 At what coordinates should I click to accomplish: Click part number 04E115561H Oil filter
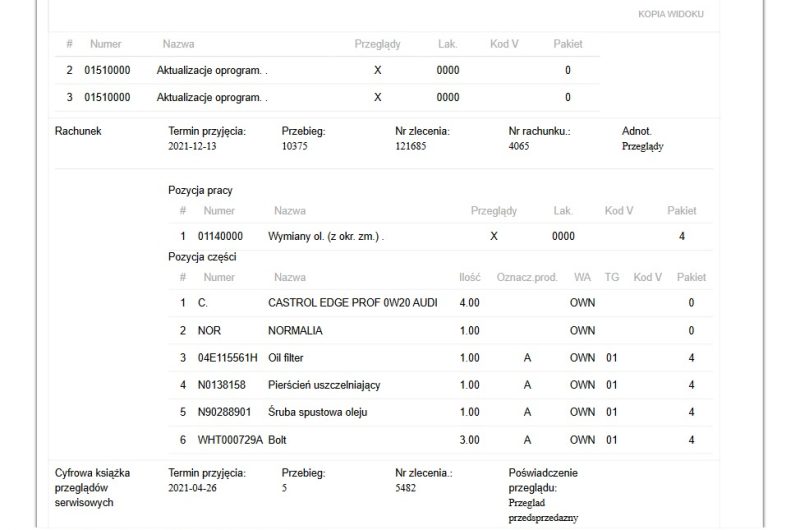pyautogui.click(x=228, y=358)
